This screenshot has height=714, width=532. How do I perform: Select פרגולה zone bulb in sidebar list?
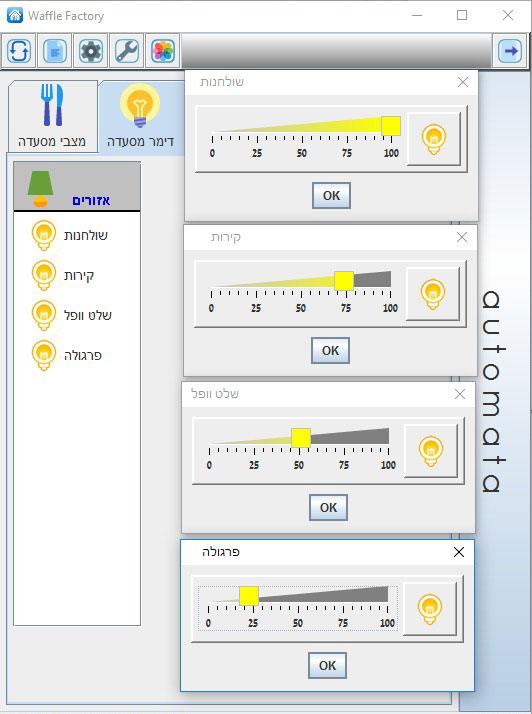(44, 356)
